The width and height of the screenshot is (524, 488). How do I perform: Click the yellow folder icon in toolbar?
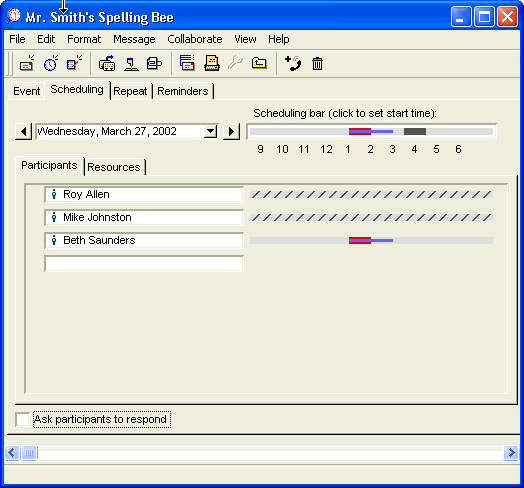[259, 63]
